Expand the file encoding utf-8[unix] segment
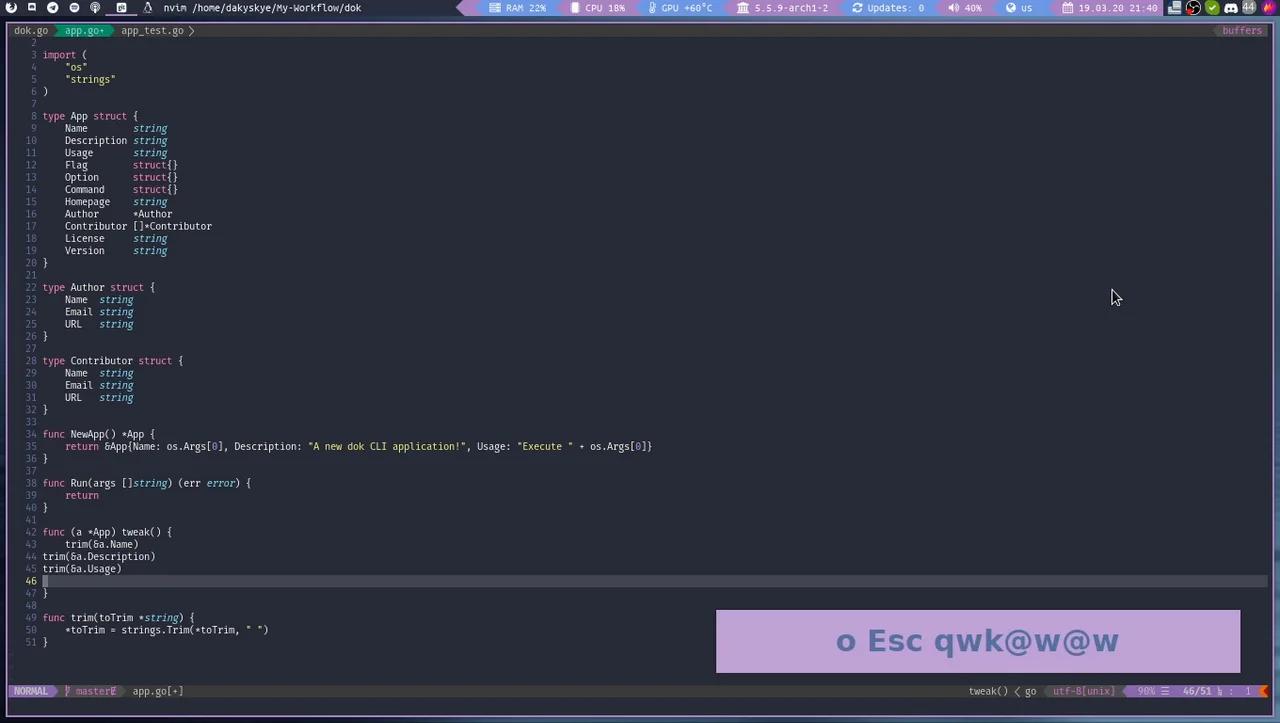The width and height of the screenshot is (1280, 723). tap(1083, 690)
